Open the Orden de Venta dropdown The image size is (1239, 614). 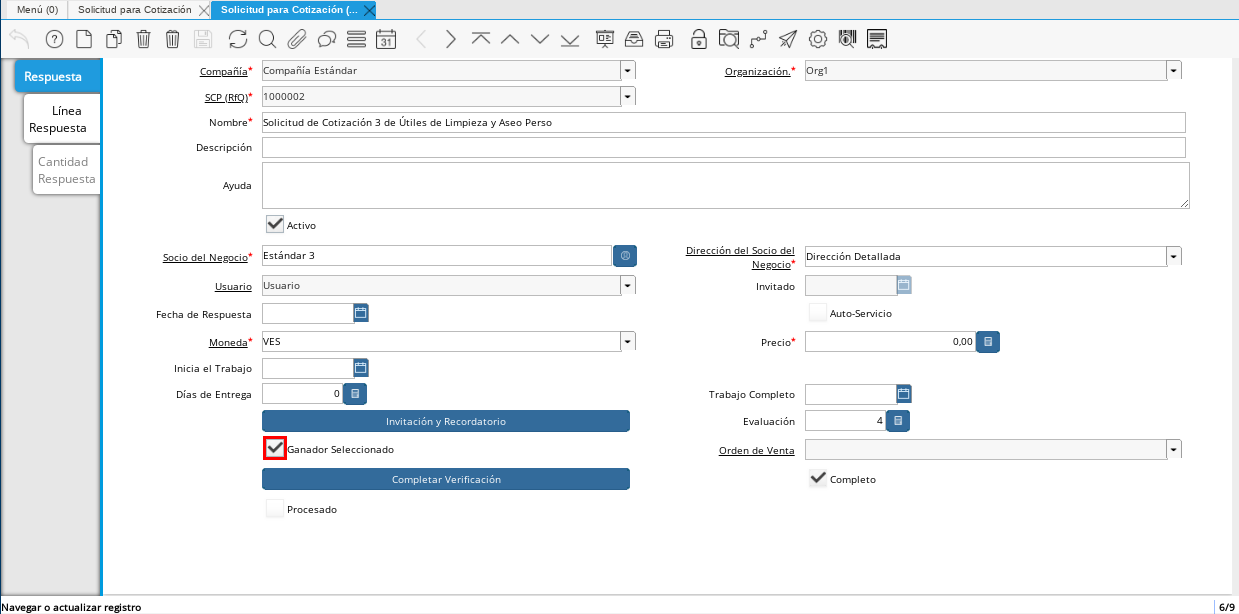coord(1173,450)
